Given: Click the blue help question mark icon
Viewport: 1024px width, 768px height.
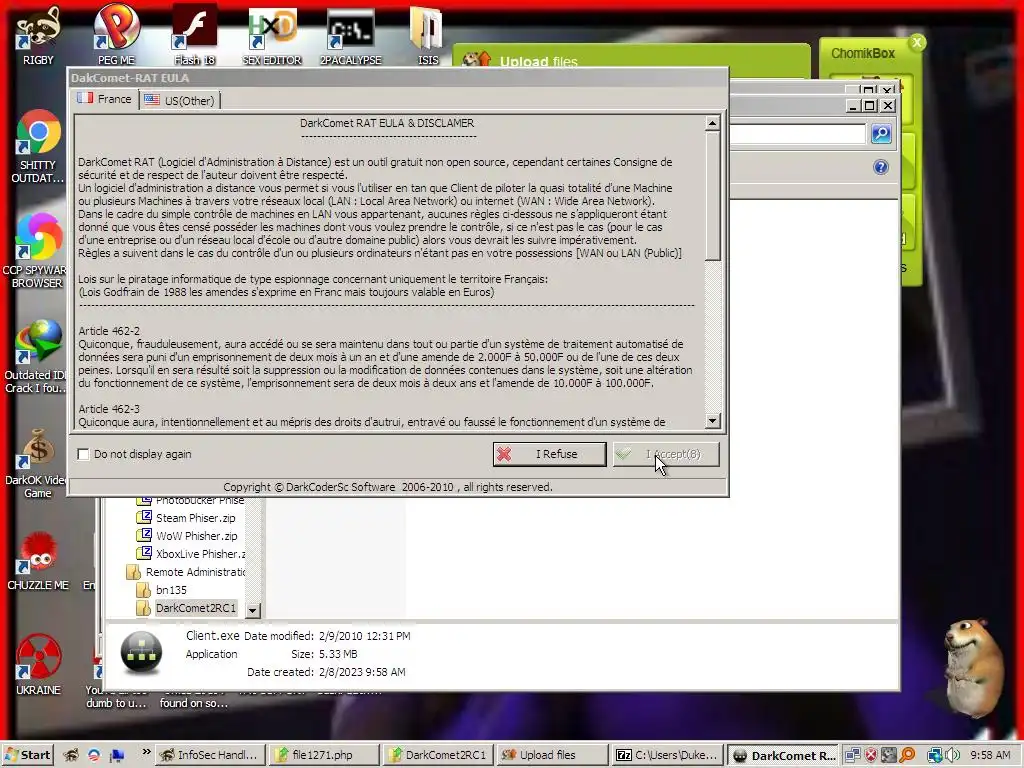Looking at the screenshot, I should (x=881, y=167).
